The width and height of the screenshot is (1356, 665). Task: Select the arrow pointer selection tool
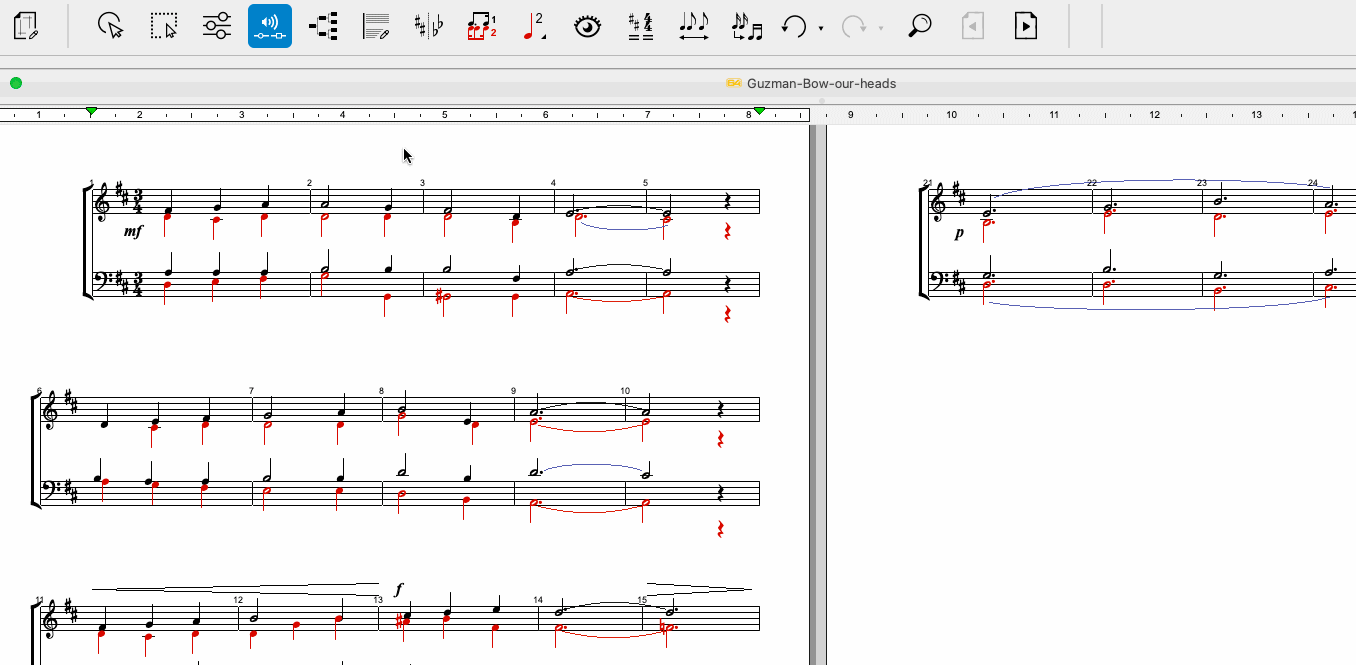[x=111, y=25]
